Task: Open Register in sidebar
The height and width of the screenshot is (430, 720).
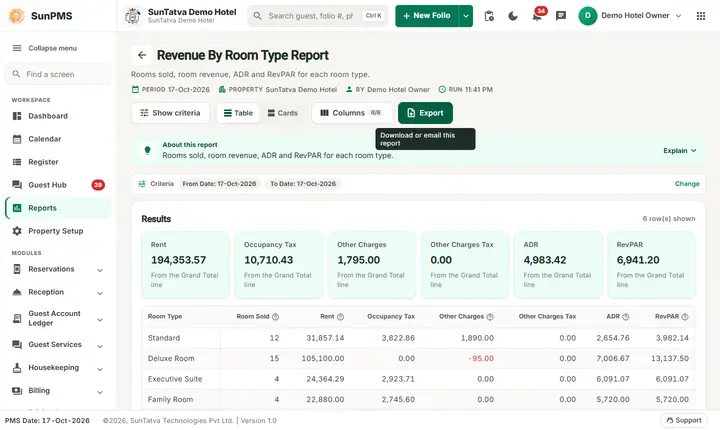Action: click(58, 162)
